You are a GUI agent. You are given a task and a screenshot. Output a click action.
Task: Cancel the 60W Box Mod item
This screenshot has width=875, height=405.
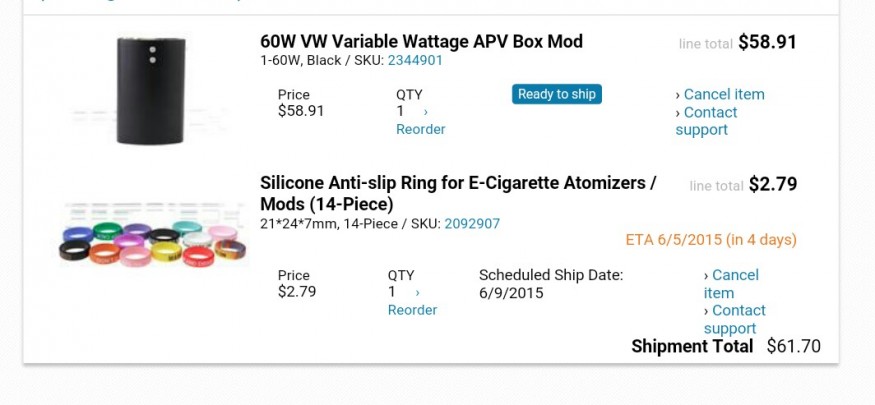(x=723, y=94)
